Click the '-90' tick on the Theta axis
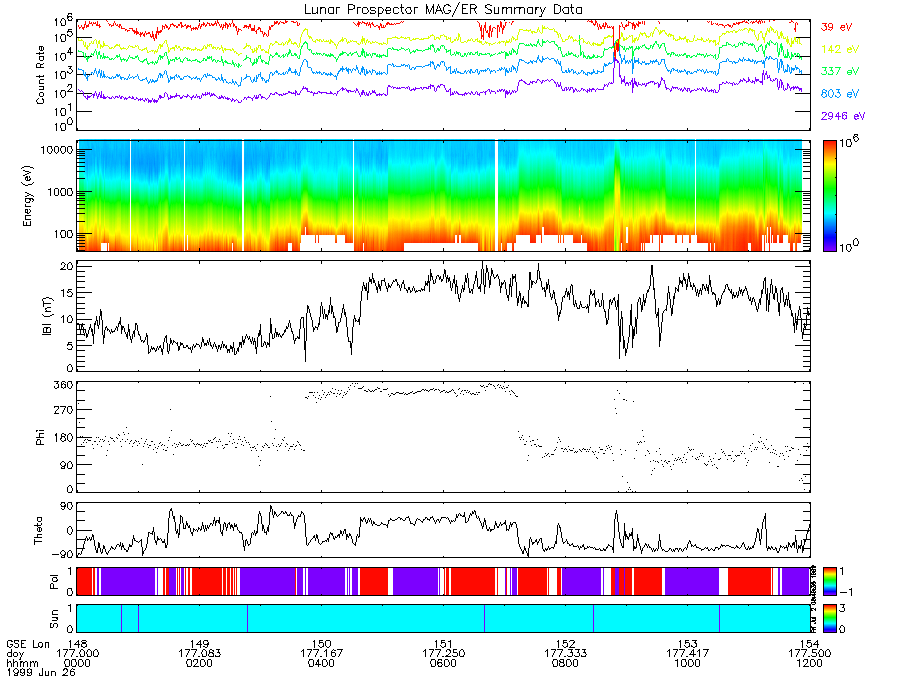This screenshot has width=900, height=700. (x=63, y=554)
